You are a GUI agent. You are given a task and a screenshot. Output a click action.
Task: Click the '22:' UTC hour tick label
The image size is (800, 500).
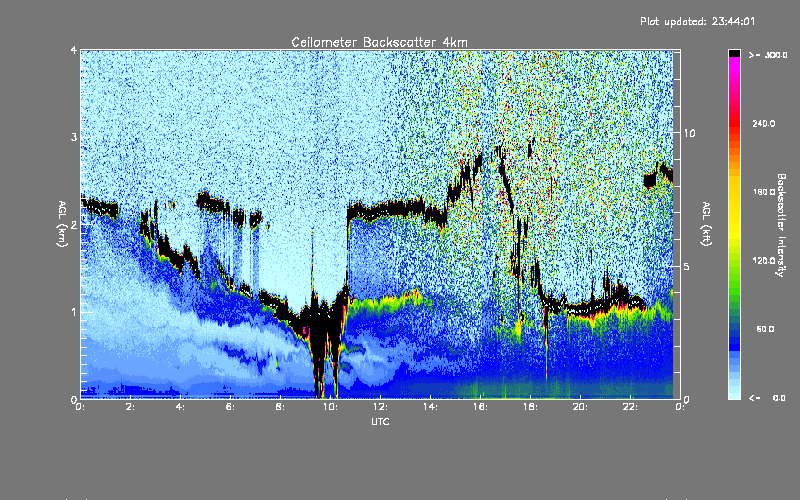pos(630,407)
